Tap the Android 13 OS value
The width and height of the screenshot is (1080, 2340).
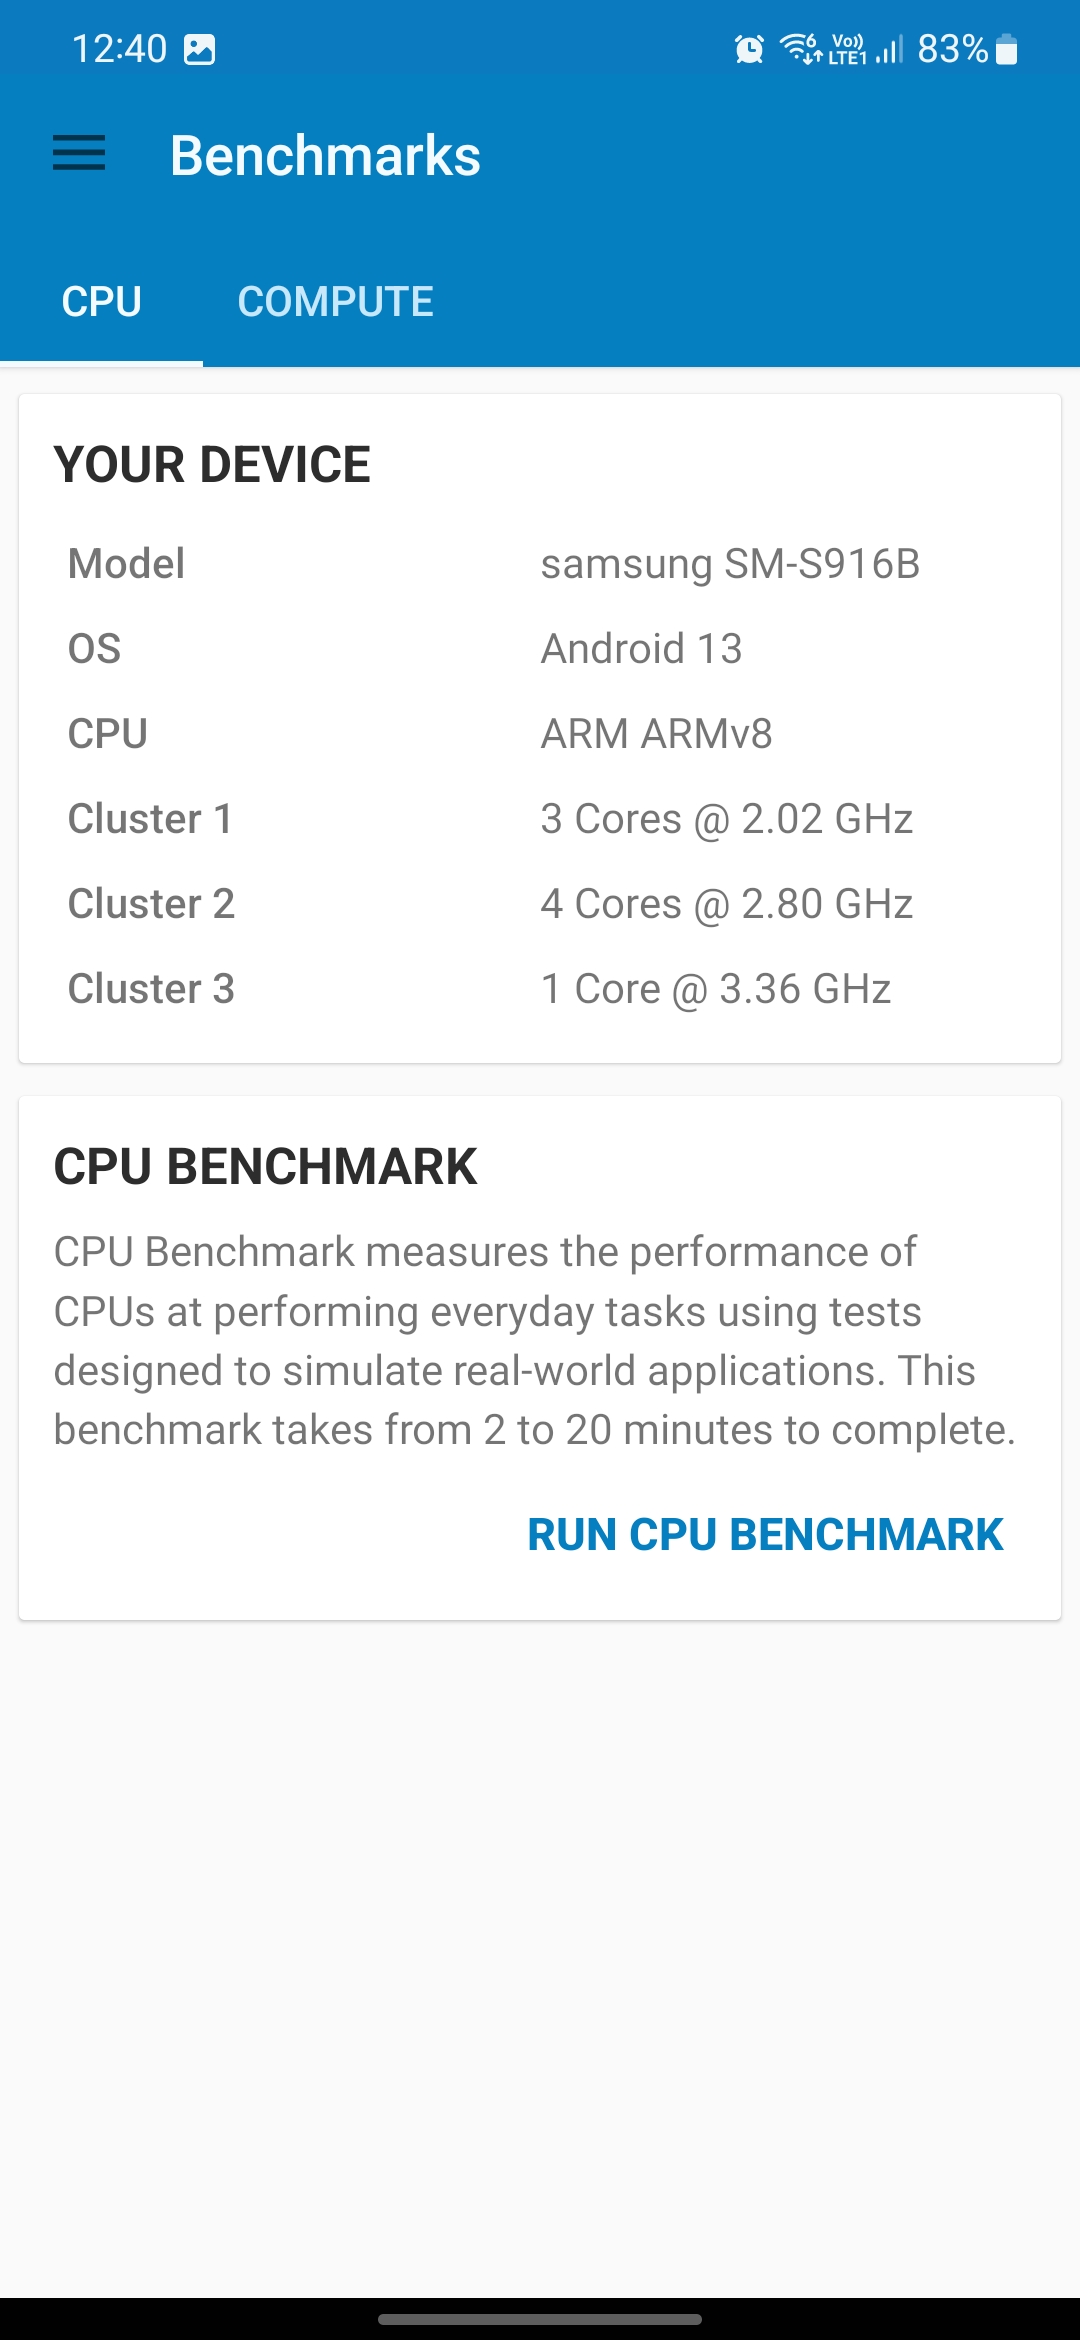pos(641,649)
